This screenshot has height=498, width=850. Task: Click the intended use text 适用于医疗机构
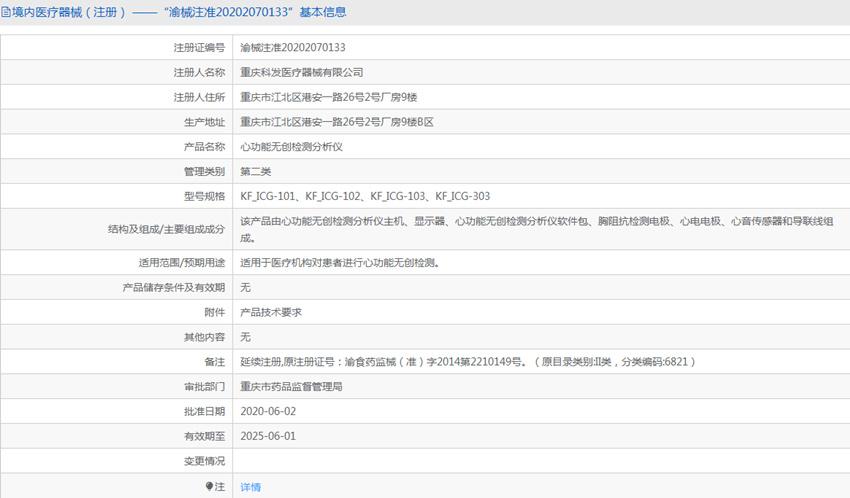[x=339, y=263]
